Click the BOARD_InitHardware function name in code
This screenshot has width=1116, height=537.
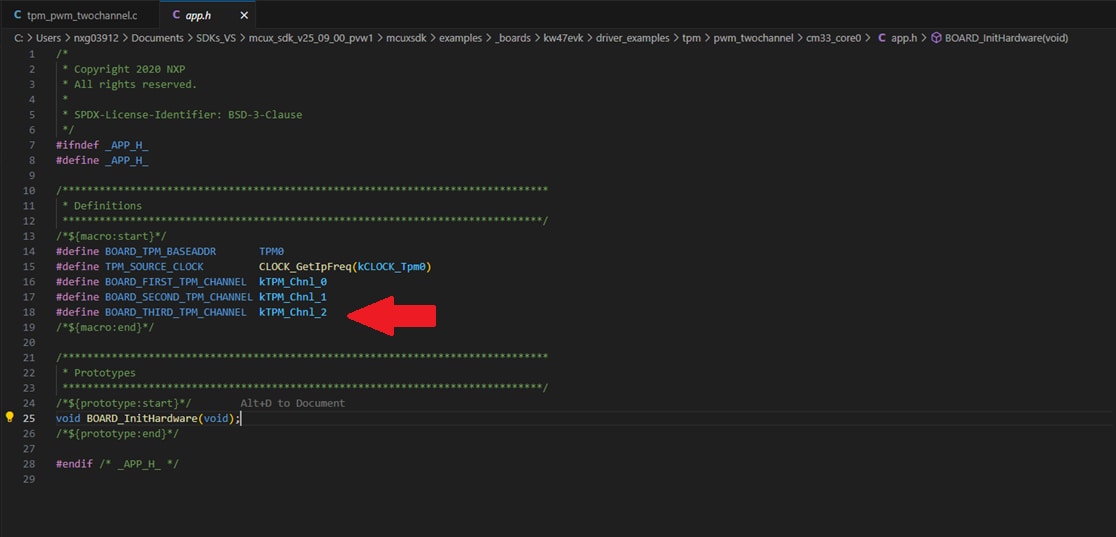141,418
